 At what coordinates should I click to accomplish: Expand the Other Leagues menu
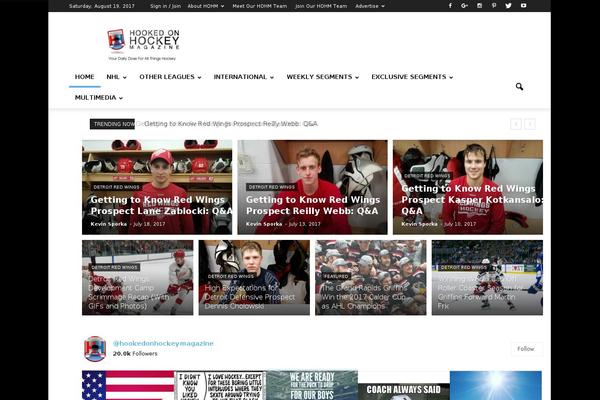pos(170,77)
